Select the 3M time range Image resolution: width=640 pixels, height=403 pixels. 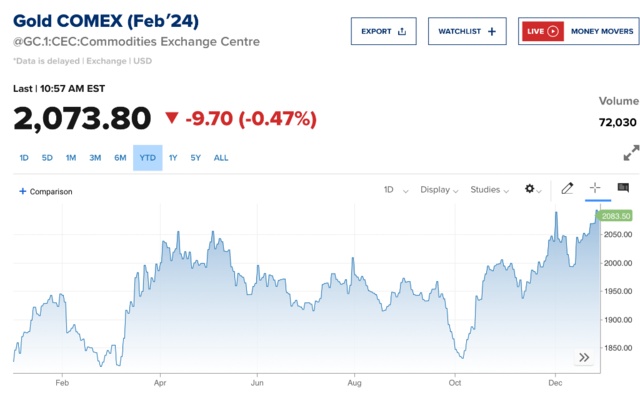pyautogui.click(x=95, y=158)
